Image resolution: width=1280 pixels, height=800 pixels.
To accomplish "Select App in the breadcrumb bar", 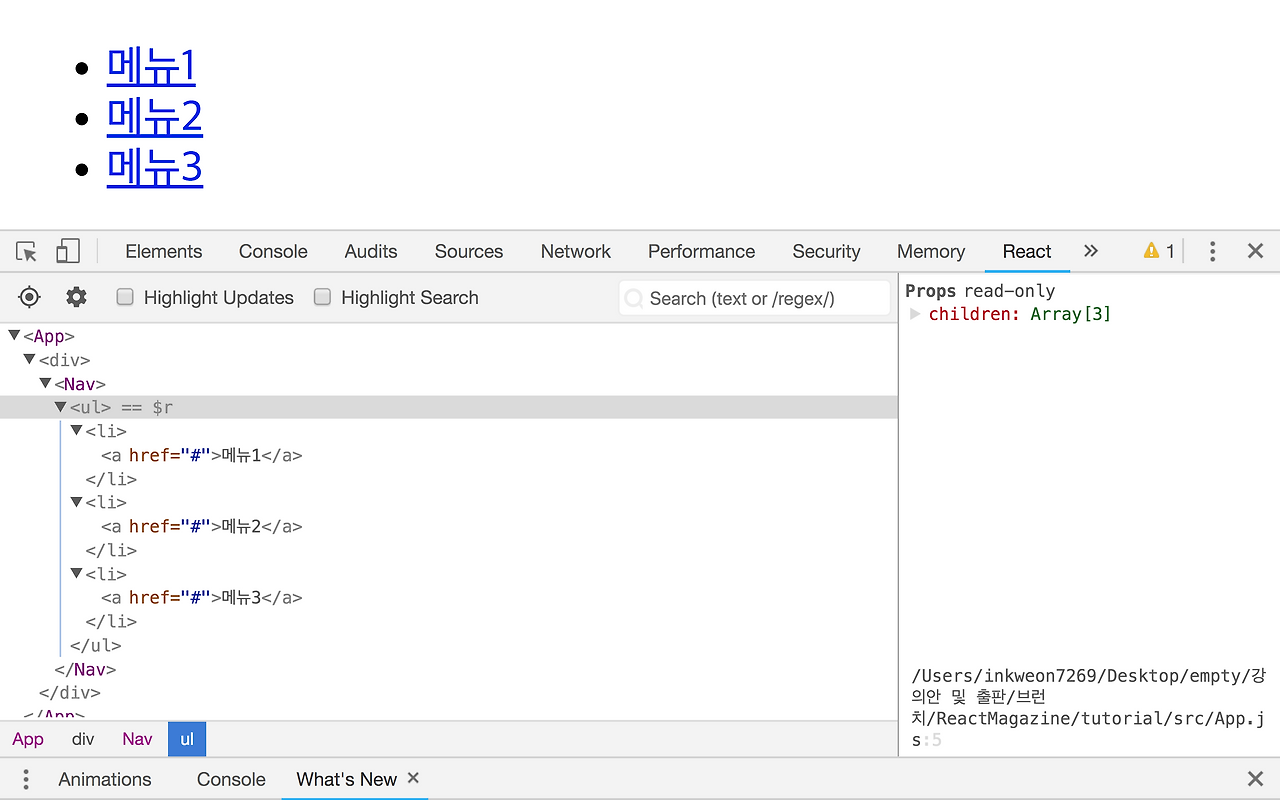I will point(28,739).
